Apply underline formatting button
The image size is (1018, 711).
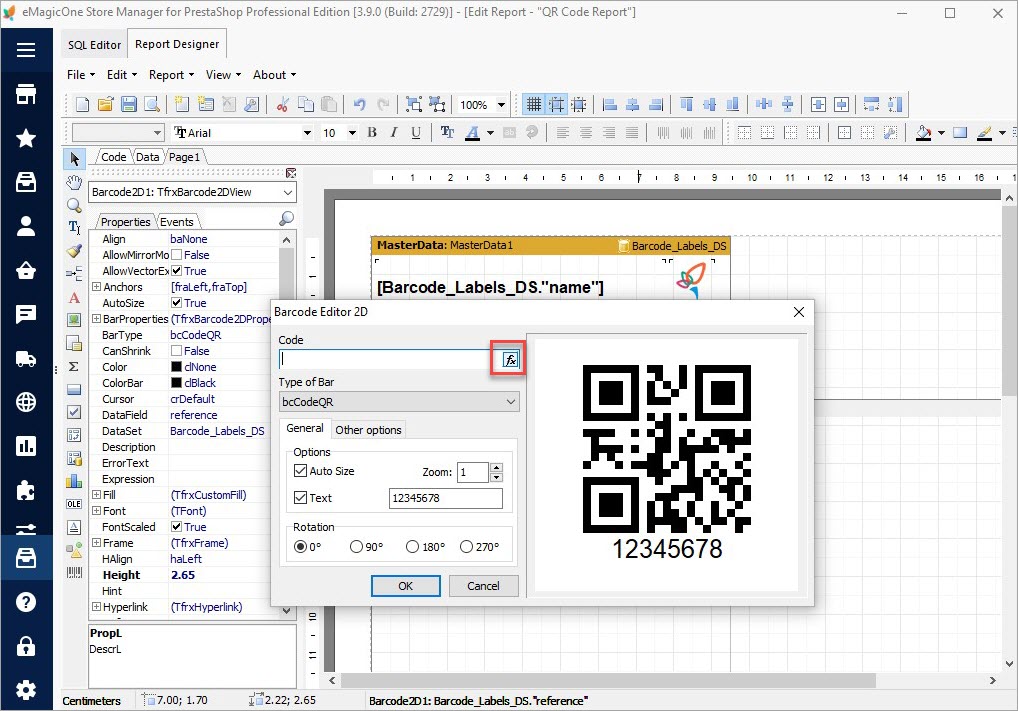coord(416,132)
